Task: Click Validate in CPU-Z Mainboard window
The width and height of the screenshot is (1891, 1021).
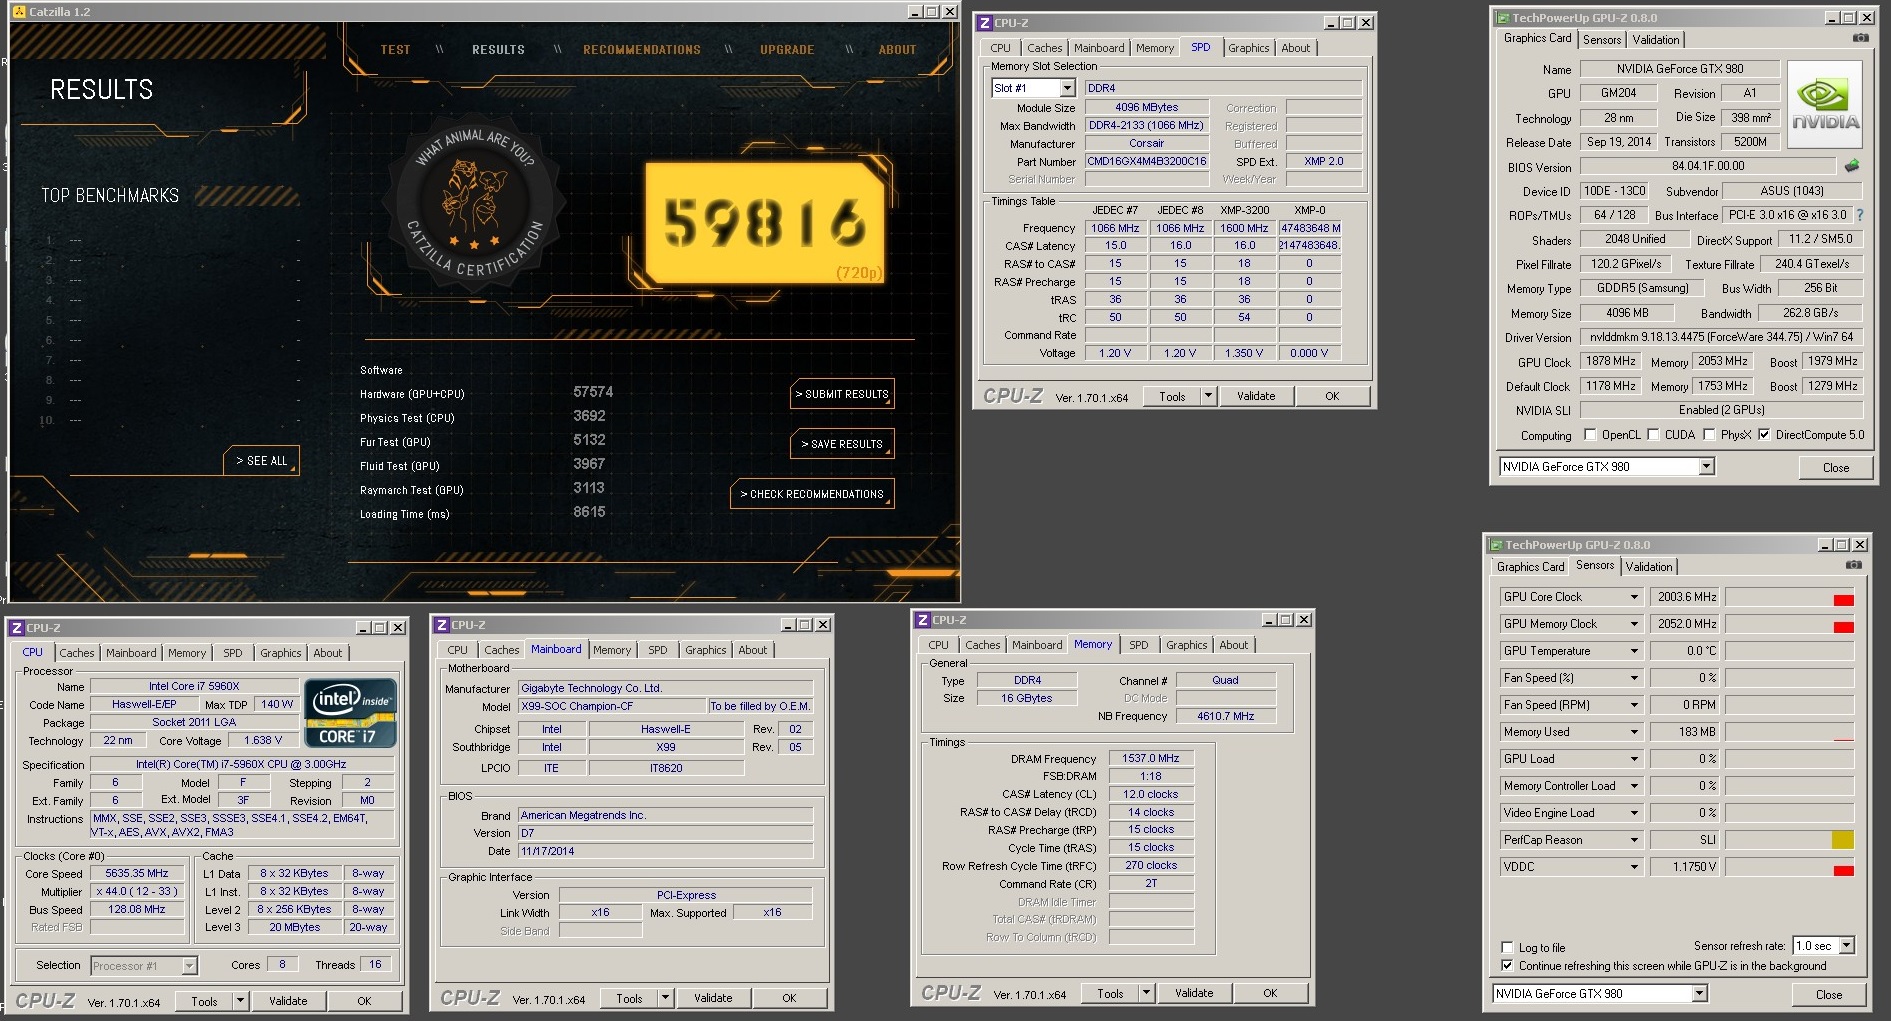Action: click(713, 998)
